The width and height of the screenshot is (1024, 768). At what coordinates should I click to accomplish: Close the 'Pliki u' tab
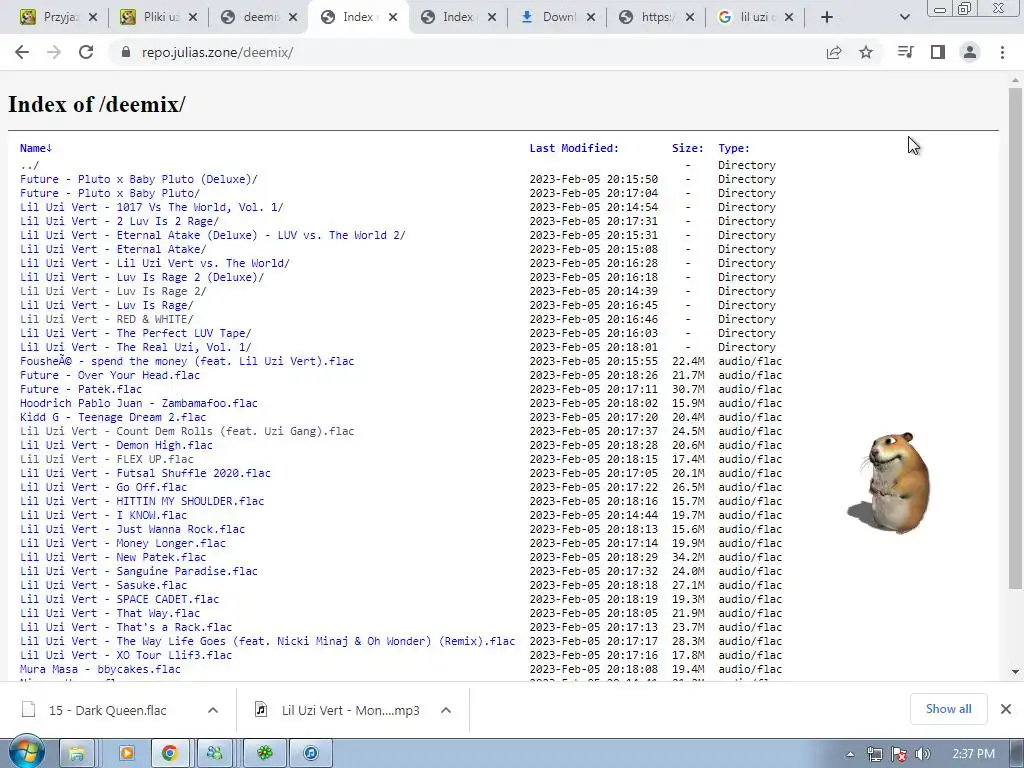click(193, 18)
